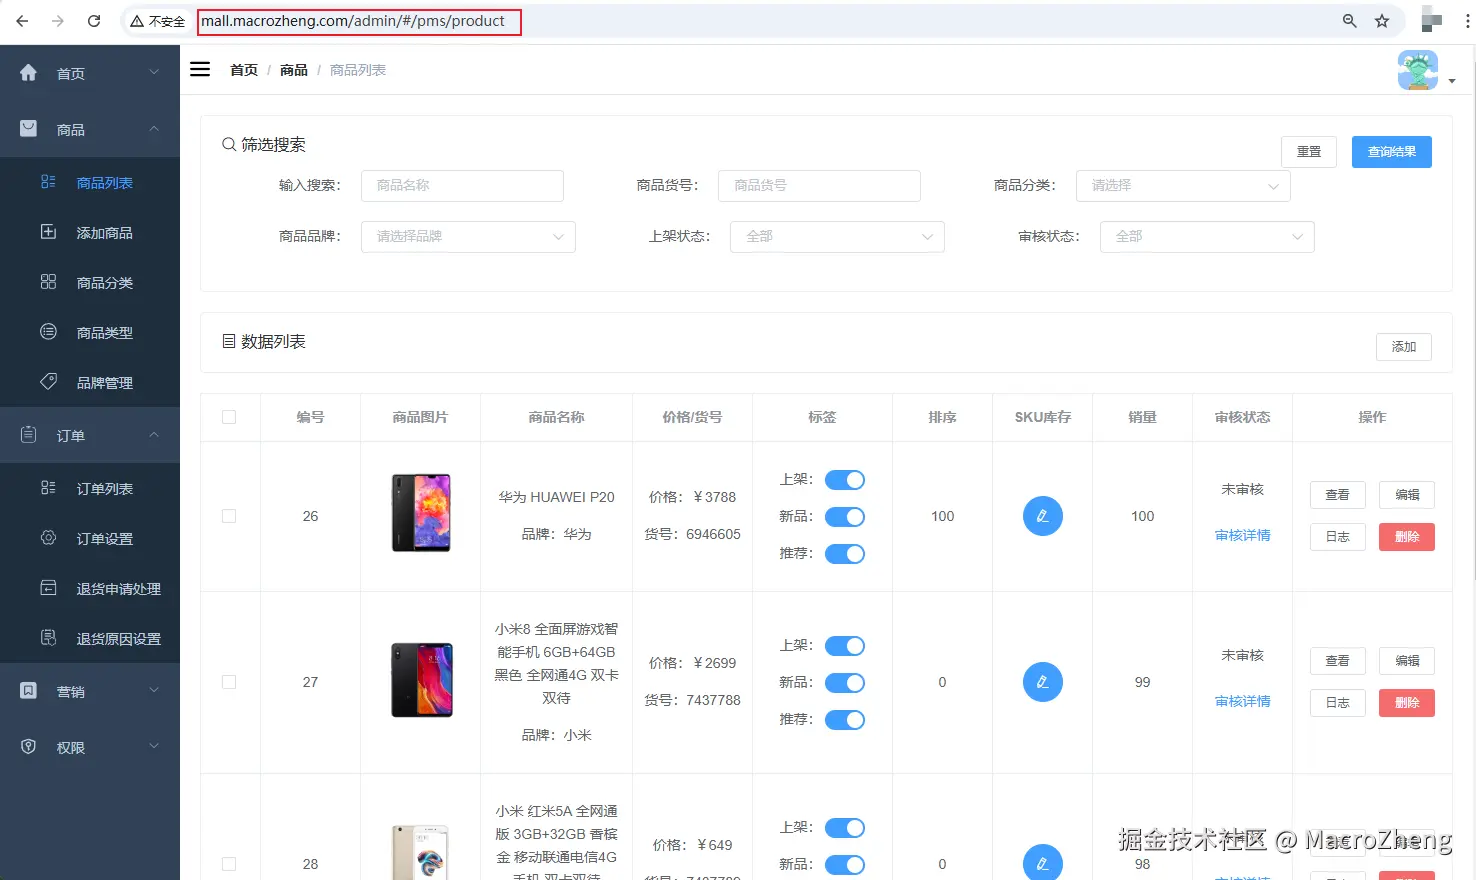Viewport: 1476px width, 880px height.
Task: Click the user avatar in header
Action: click(1418, 70)
